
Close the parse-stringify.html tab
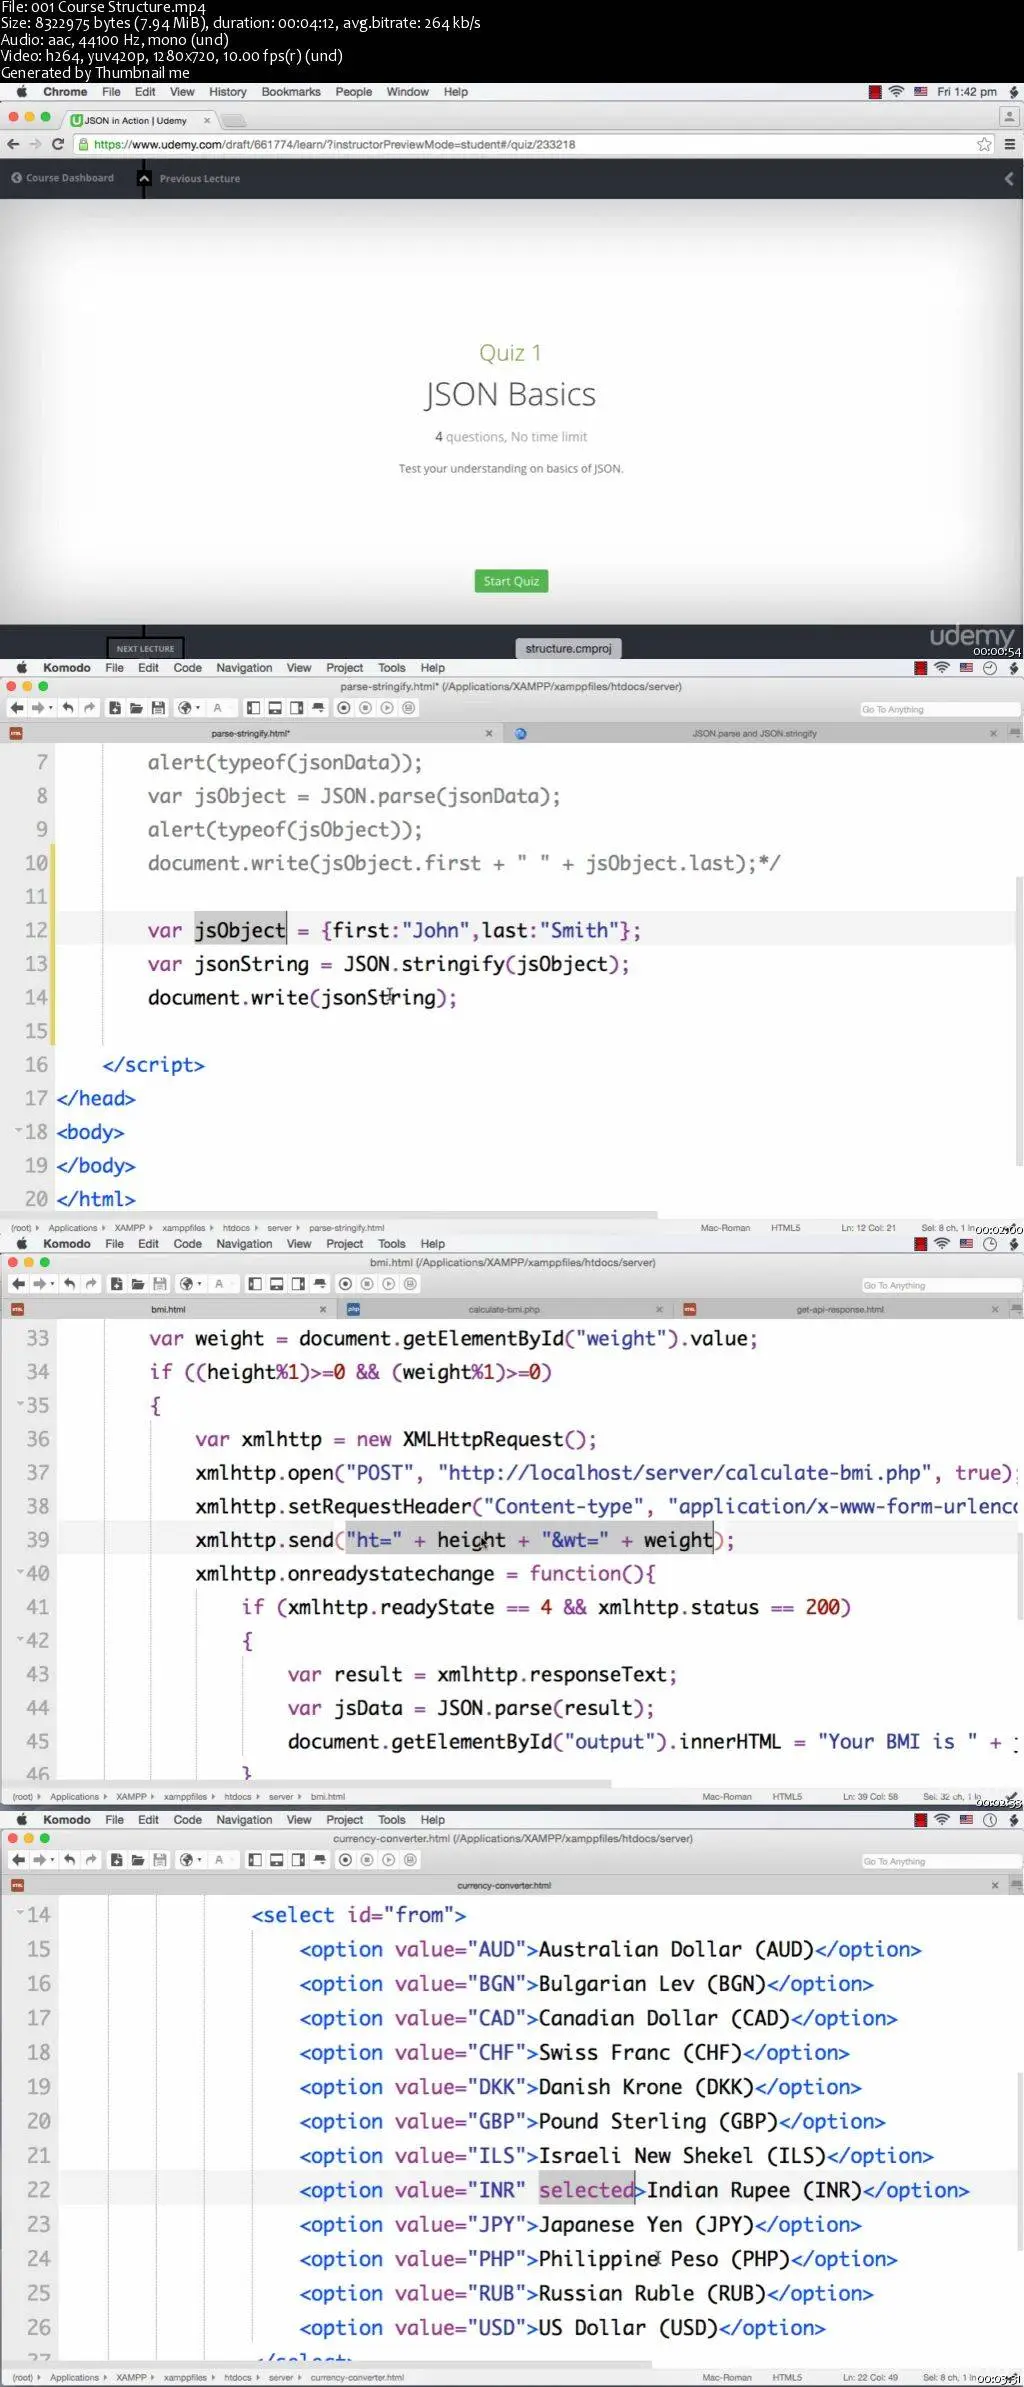click(489, 733)
